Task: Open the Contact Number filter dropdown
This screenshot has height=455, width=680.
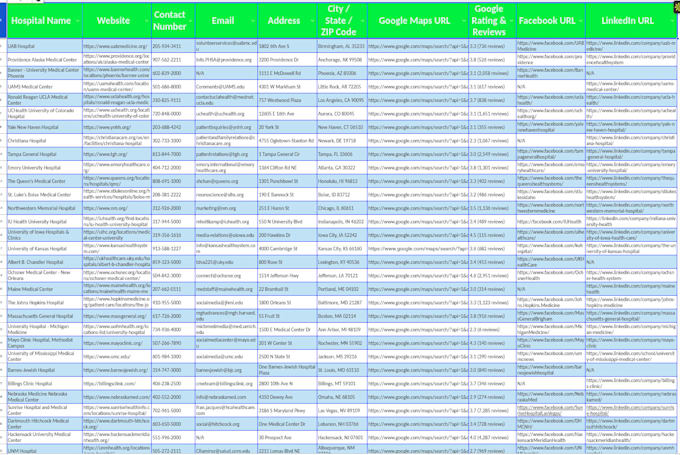Action: click(191, 21)
